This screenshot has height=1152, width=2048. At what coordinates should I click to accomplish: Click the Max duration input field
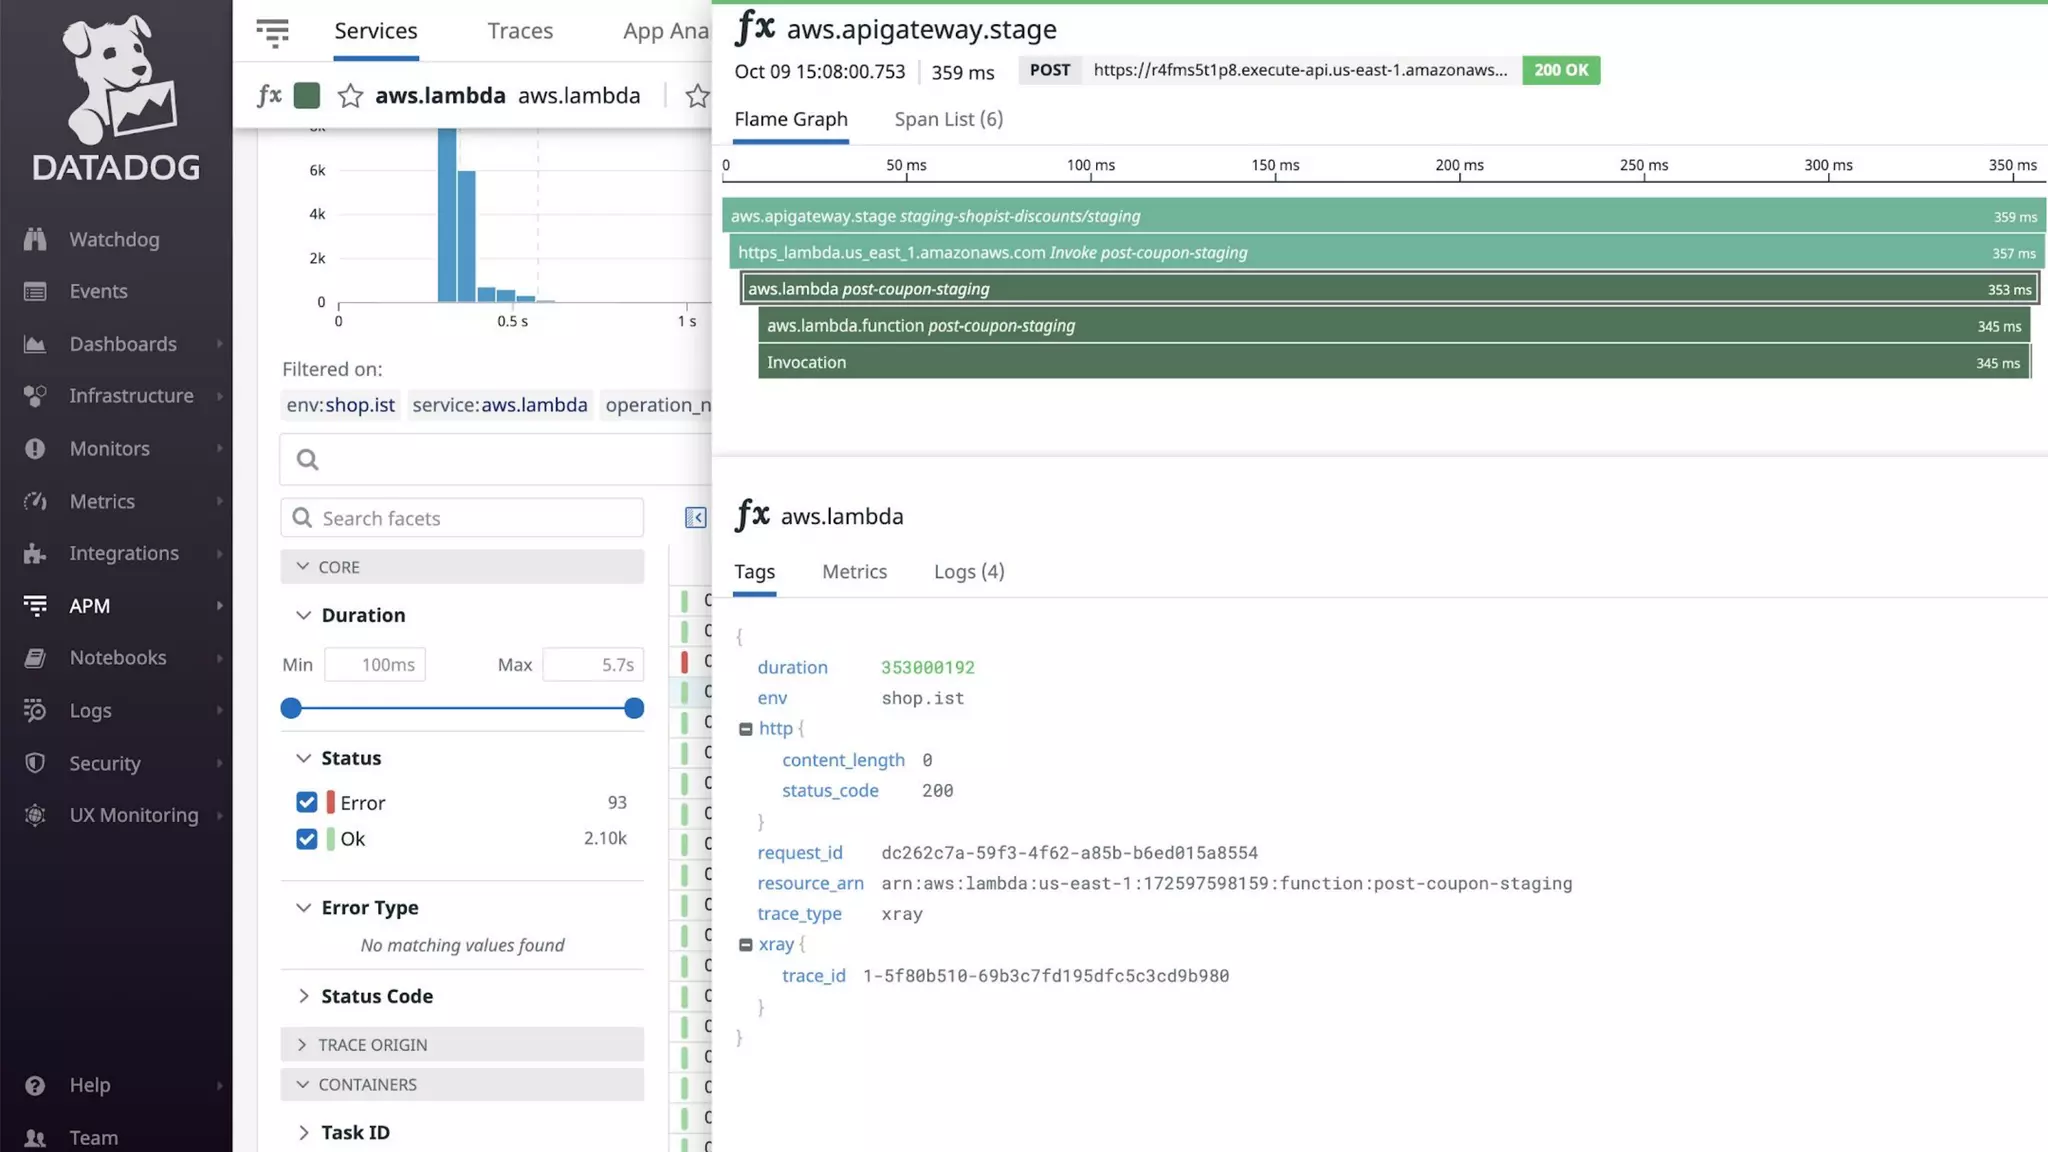[593, 664]
